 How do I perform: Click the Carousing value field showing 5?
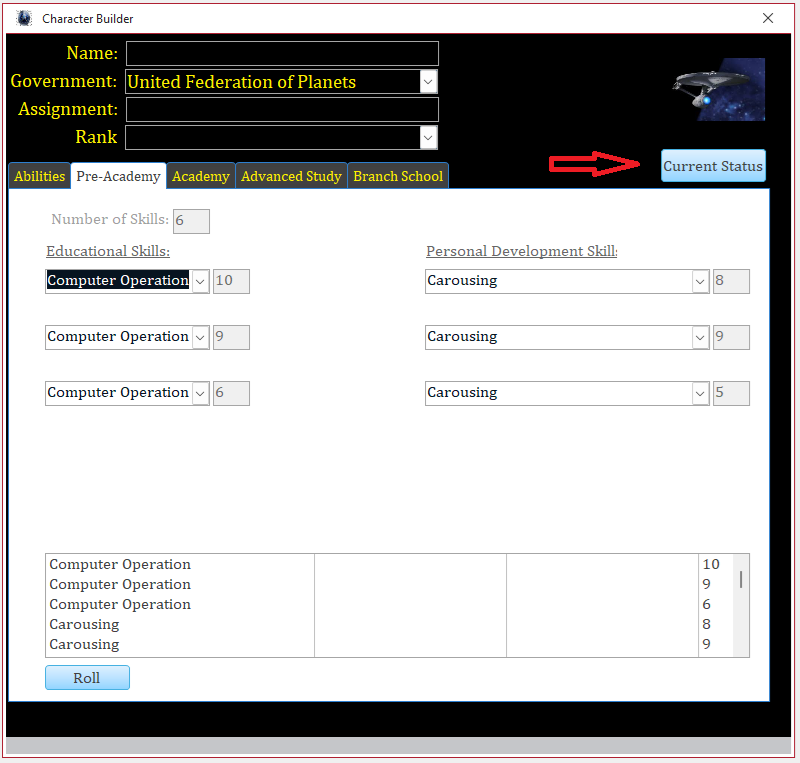point(731,393)
